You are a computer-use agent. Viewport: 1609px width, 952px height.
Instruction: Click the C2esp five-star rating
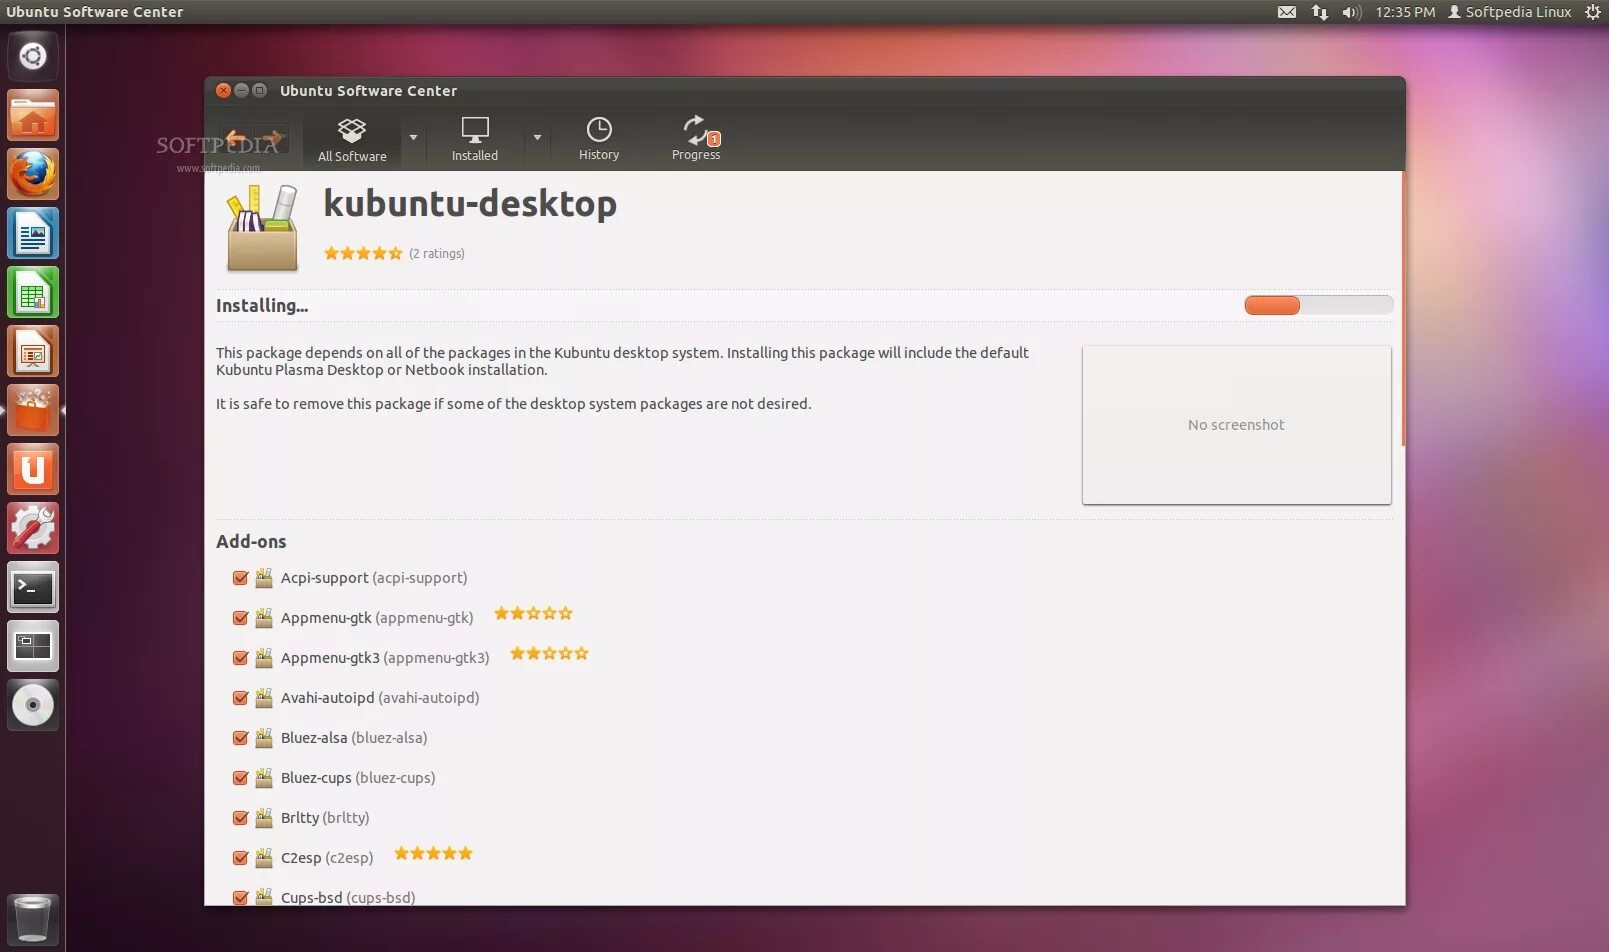pyautogui.click(x=433, y=853)
